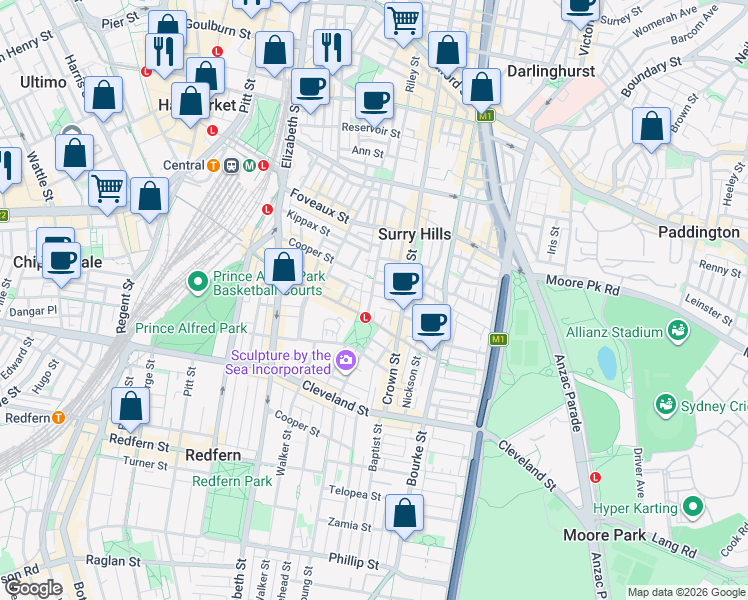Viewport: 748px width, 600px height.
Task: Select the Hyper Karting label text
Action: [635, 508]
